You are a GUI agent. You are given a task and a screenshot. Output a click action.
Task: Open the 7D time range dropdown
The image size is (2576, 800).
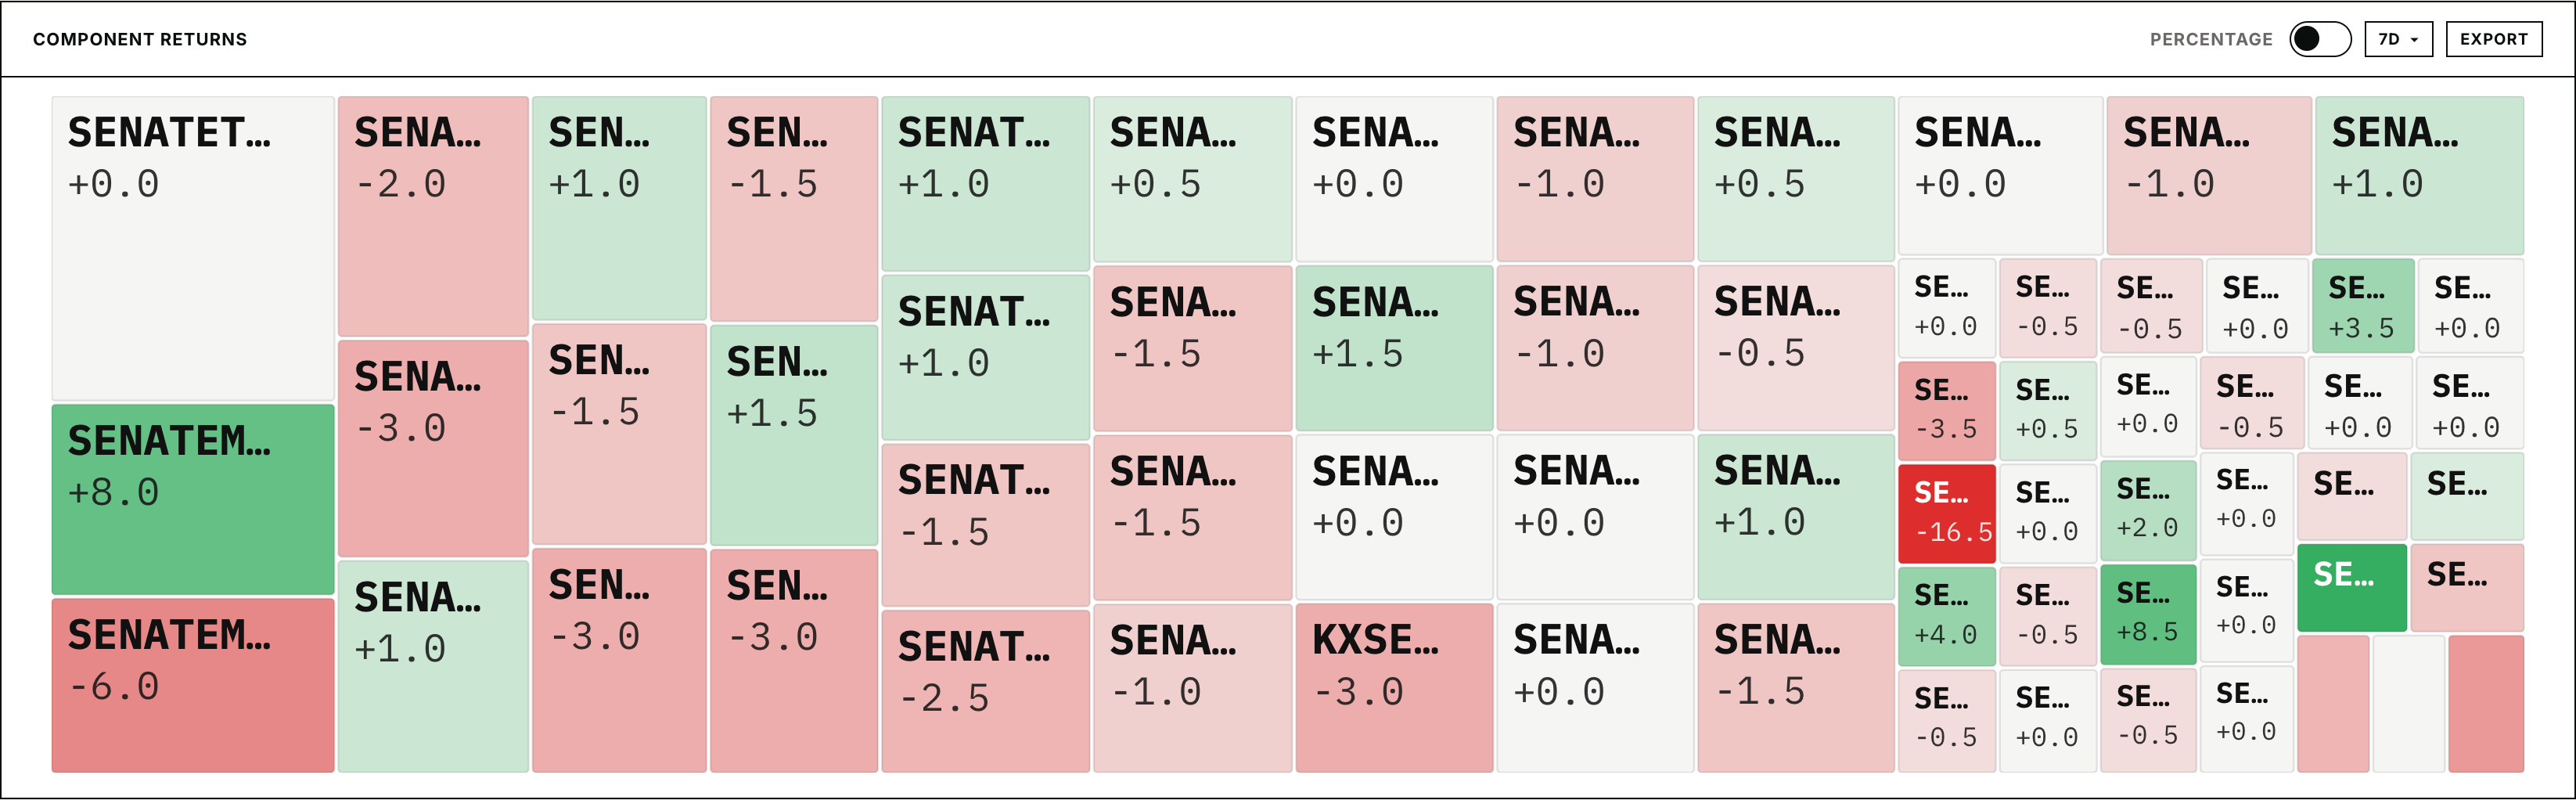(x=2398, y=39)
